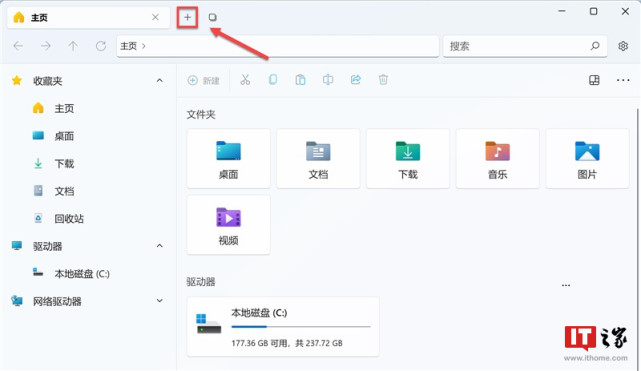Click the Cut scissors icon
This screenshot has width=641, height=371.
(245, 80)
